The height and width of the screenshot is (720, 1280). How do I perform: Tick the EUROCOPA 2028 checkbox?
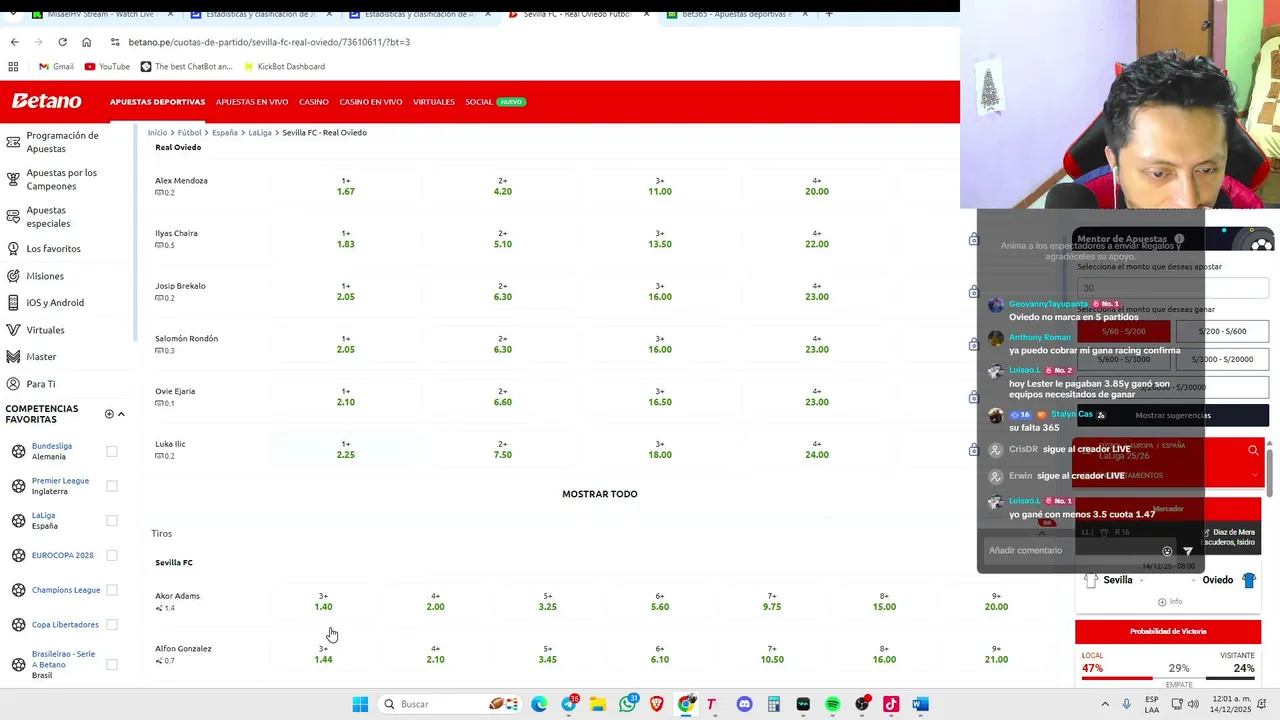coord(112,555)
